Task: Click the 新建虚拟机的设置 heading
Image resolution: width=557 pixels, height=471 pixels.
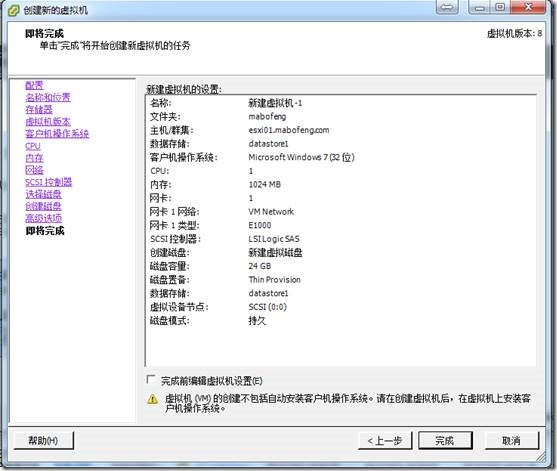Action: click(184, 90)
